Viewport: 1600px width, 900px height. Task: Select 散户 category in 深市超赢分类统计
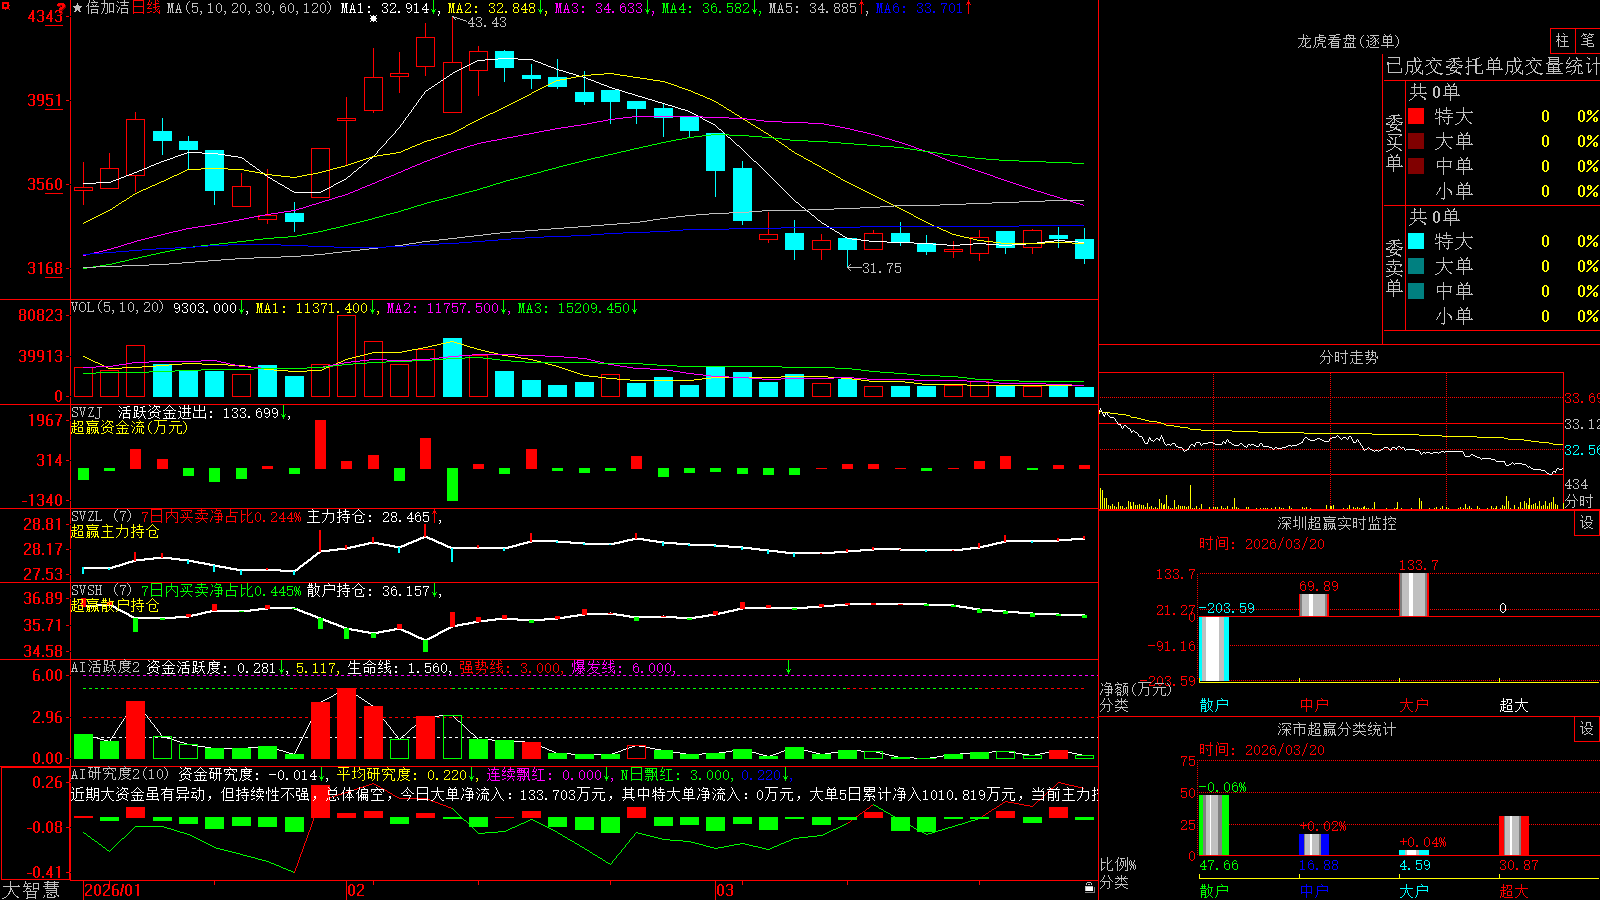[1214, 891]
